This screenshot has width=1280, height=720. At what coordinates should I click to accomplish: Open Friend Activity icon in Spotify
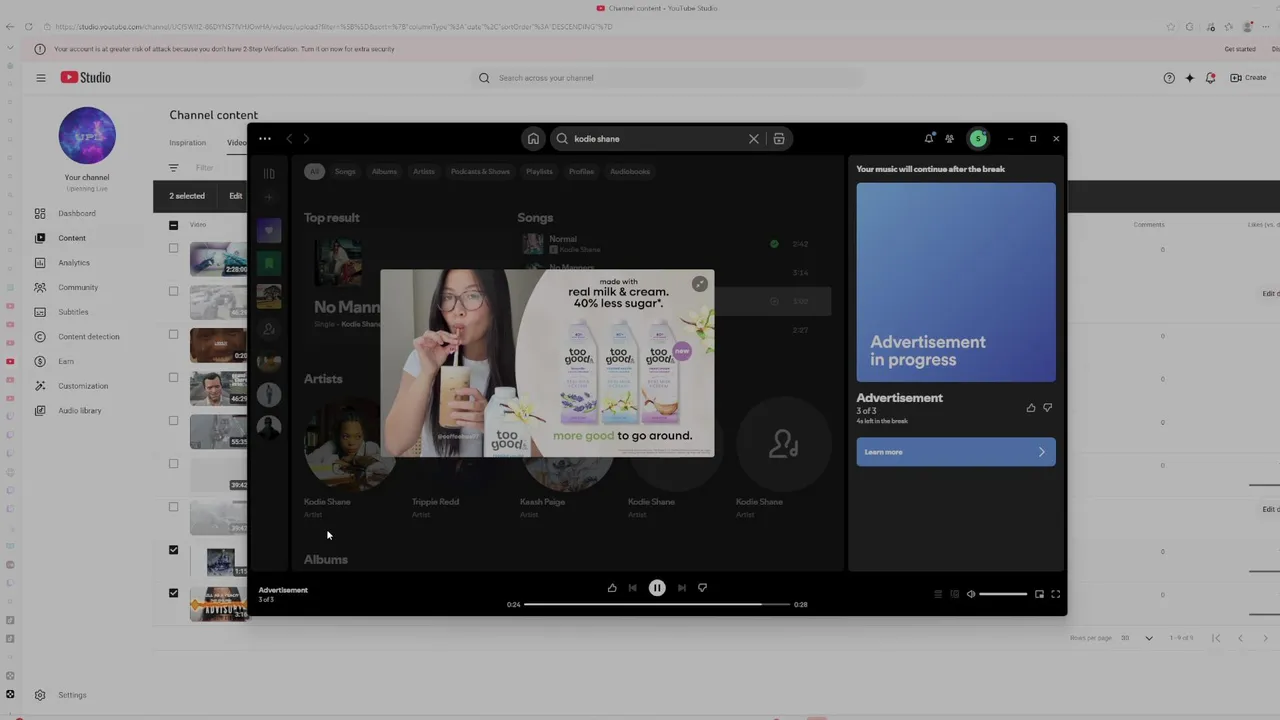(x=949, y=139)
